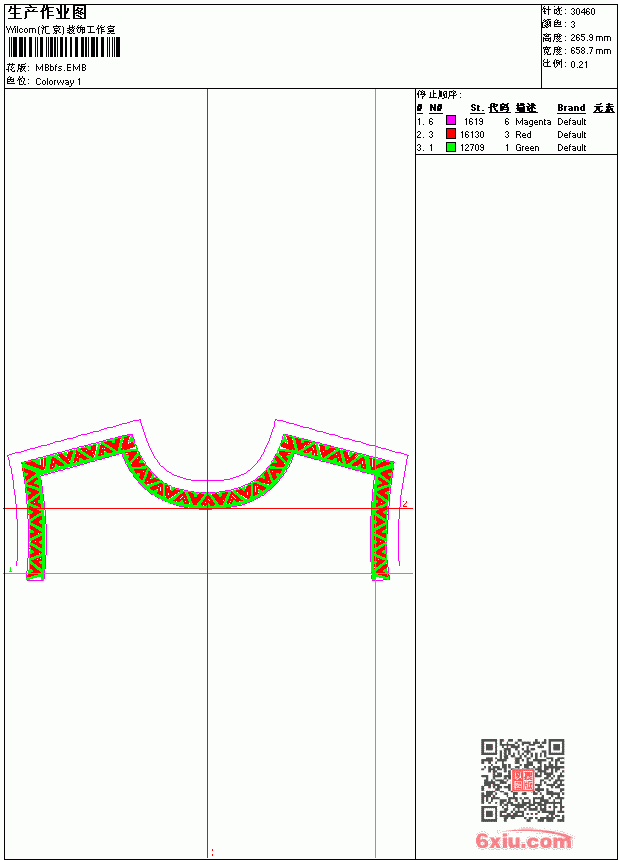Click the Brand column header
The image size is (620, 860).
tap(571, 108)
